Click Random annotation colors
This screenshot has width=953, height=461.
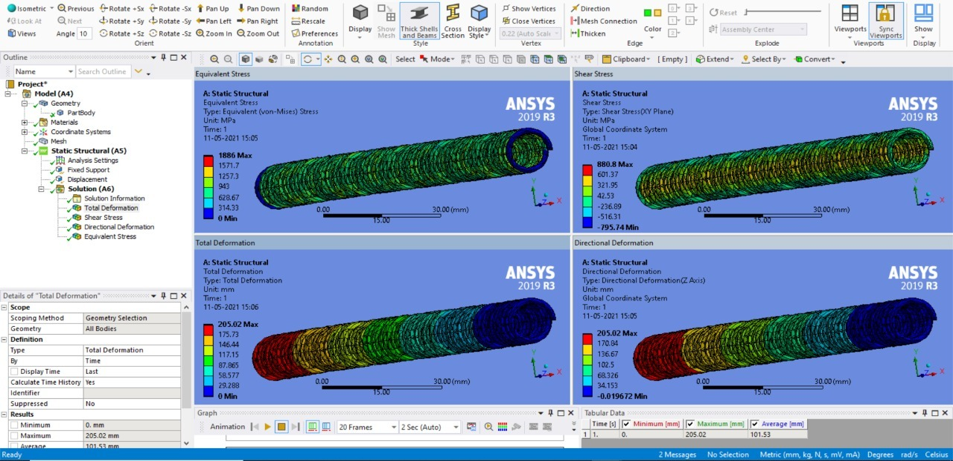310,9
